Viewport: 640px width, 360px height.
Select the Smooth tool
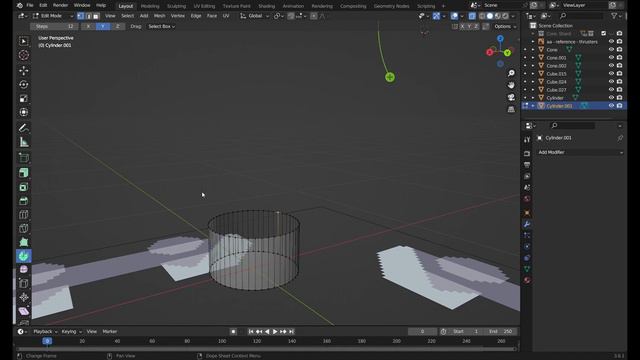pos(24,270)
